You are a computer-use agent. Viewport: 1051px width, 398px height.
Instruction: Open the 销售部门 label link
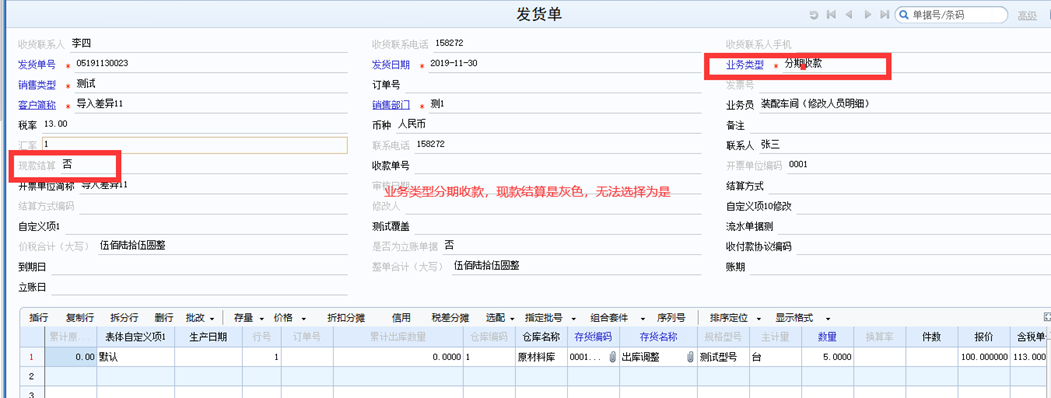pyautogui.click(x=391, y=105)
